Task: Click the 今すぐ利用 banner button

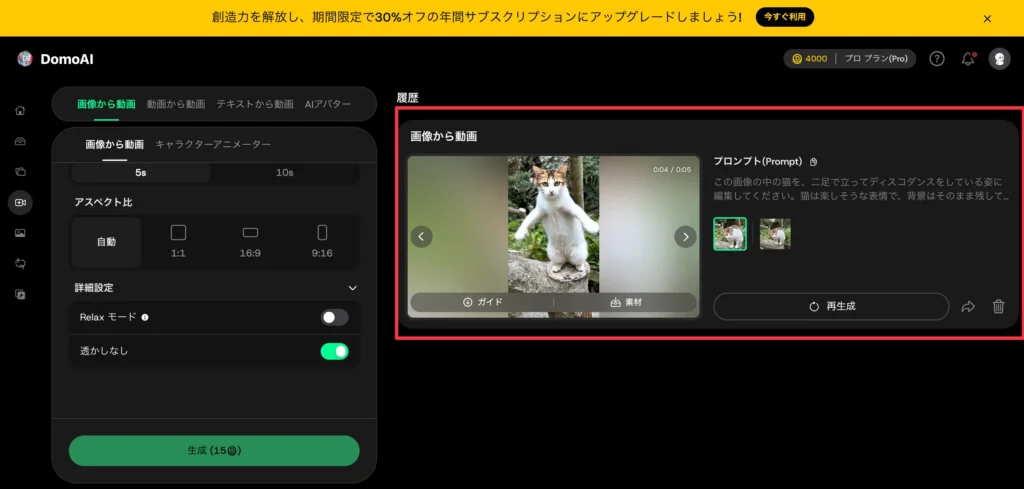Action: [784, 17]
